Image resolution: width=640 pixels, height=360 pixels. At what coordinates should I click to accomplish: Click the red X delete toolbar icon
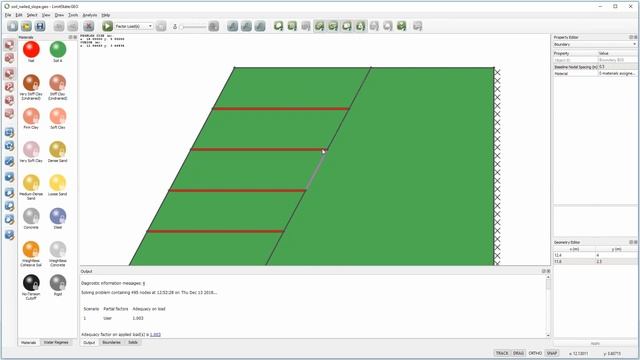click(89, 26)
